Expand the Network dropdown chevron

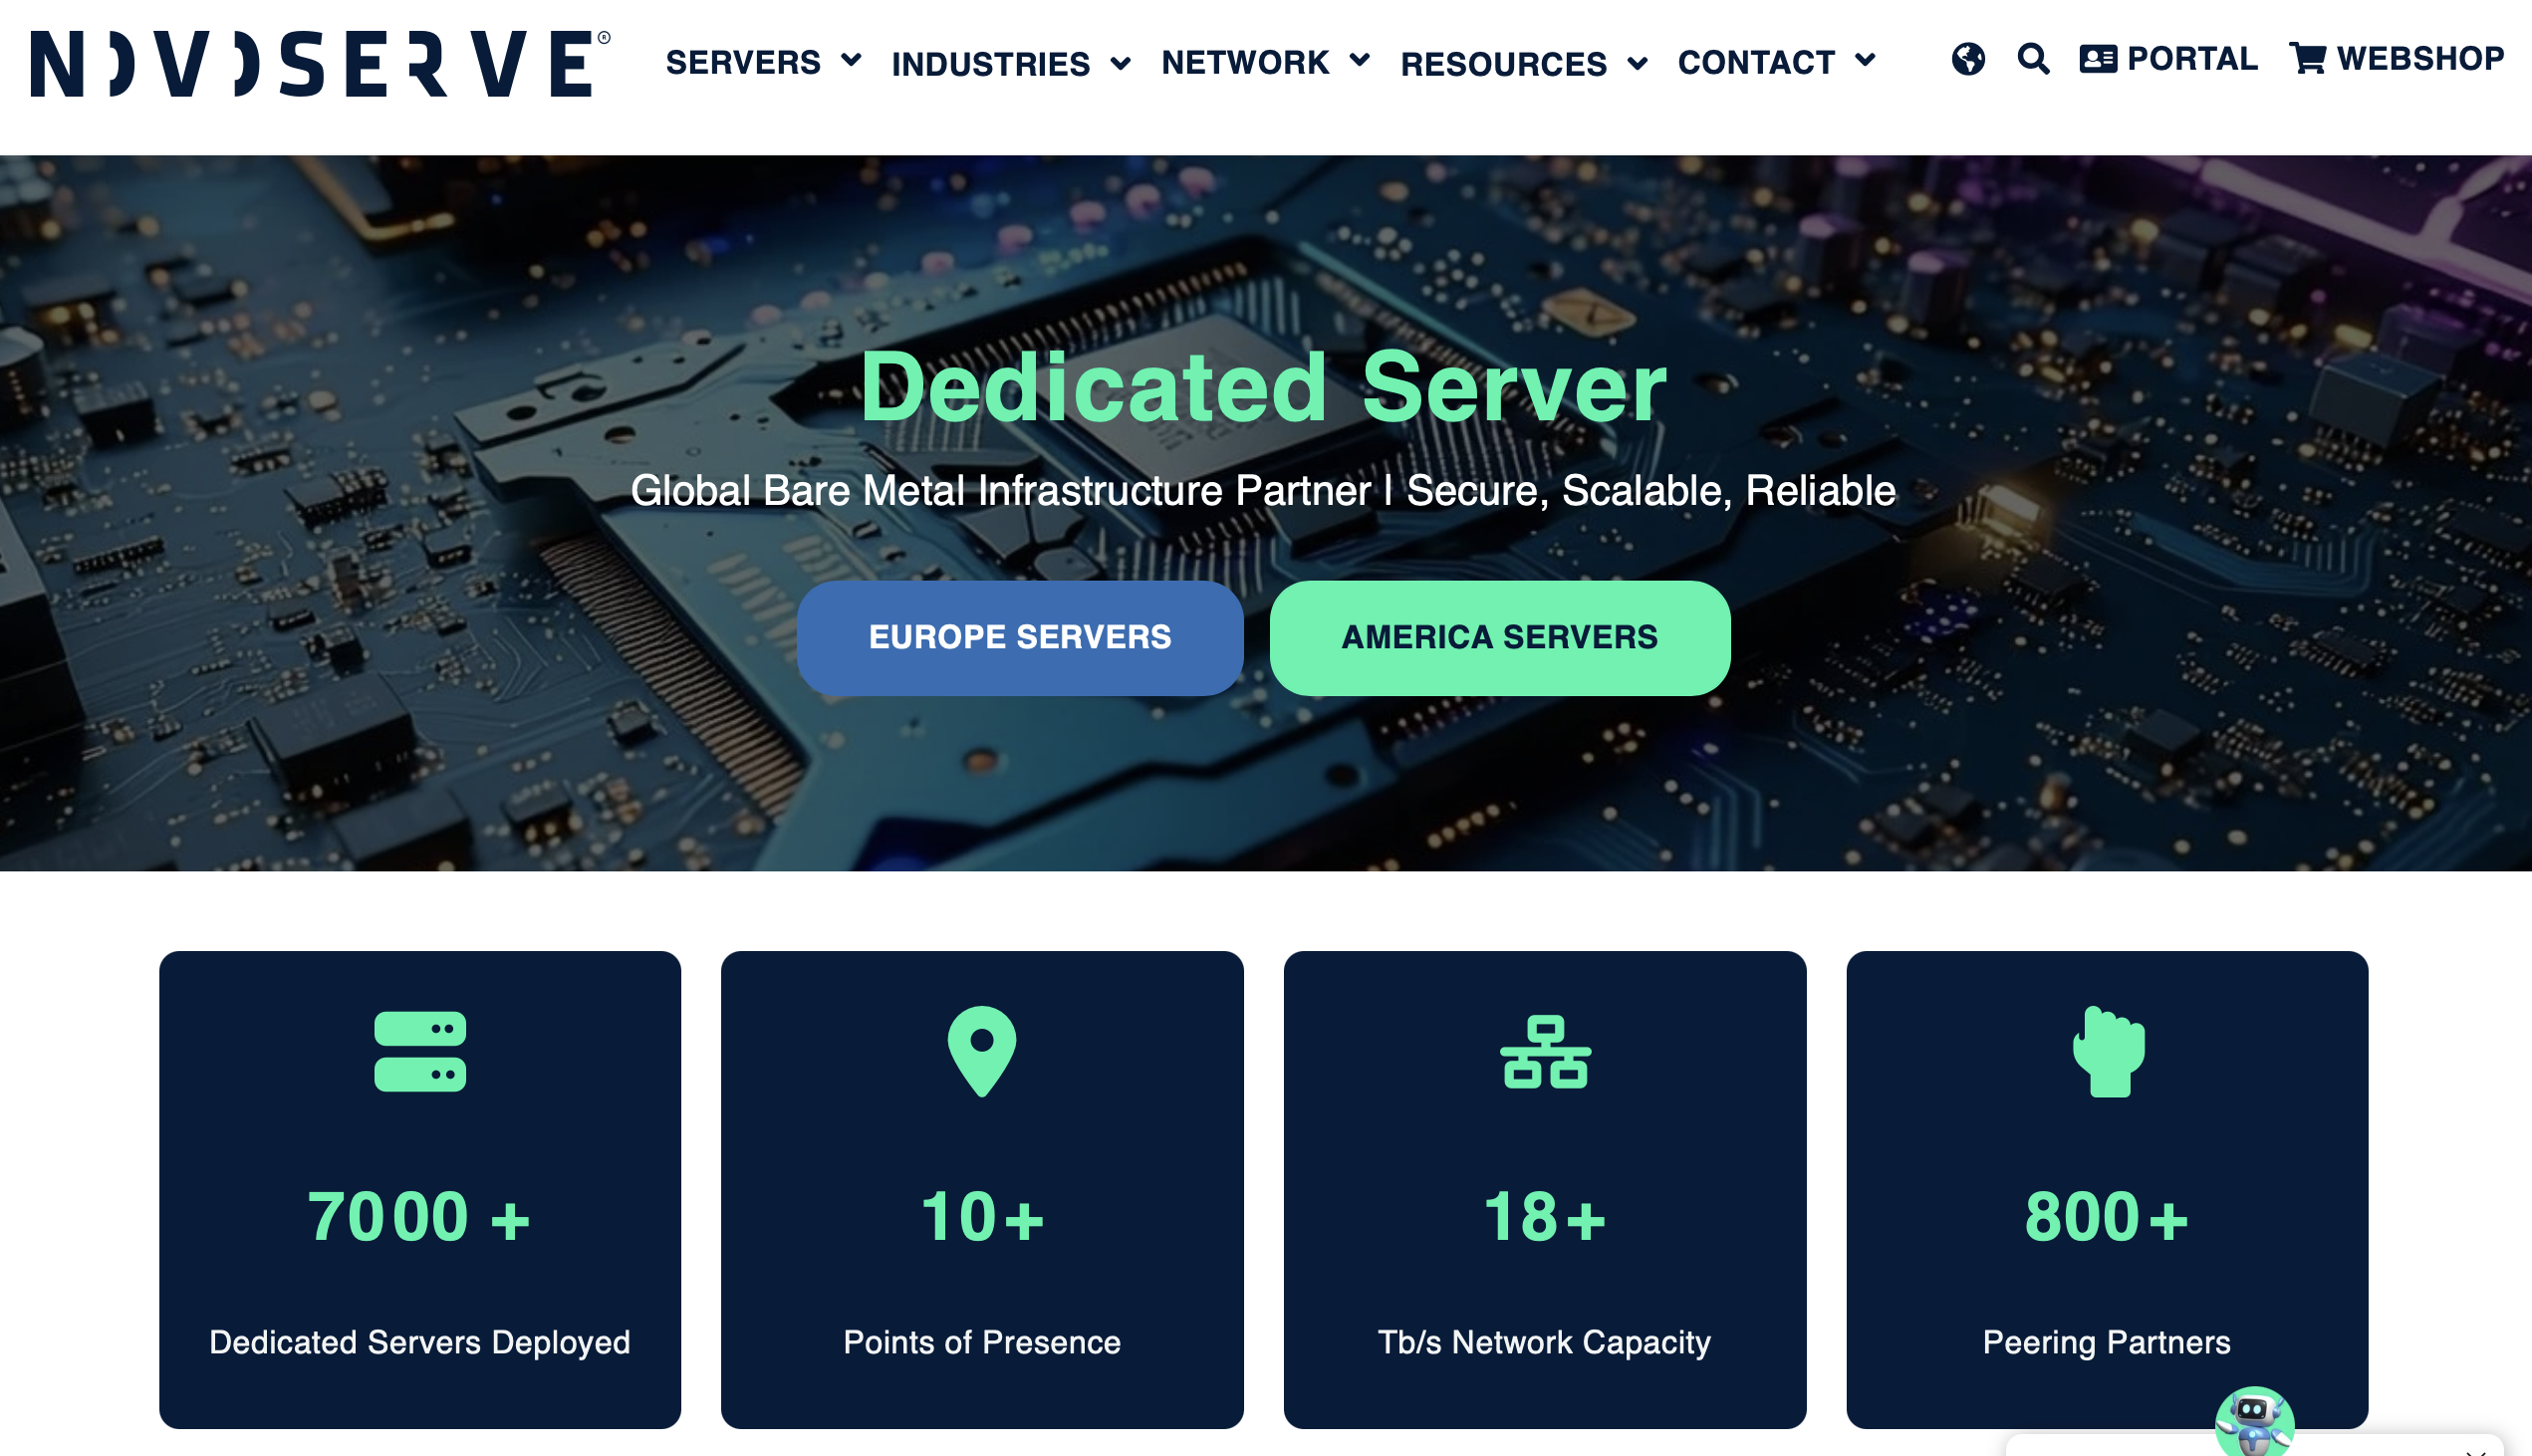point(1359,60)
